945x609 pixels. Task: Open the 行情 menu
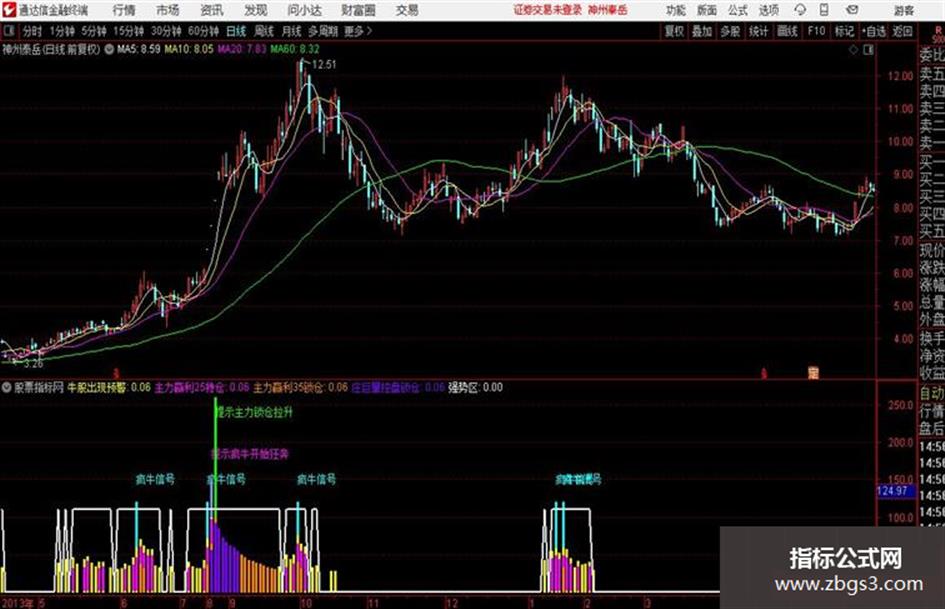tap(124, 10)
